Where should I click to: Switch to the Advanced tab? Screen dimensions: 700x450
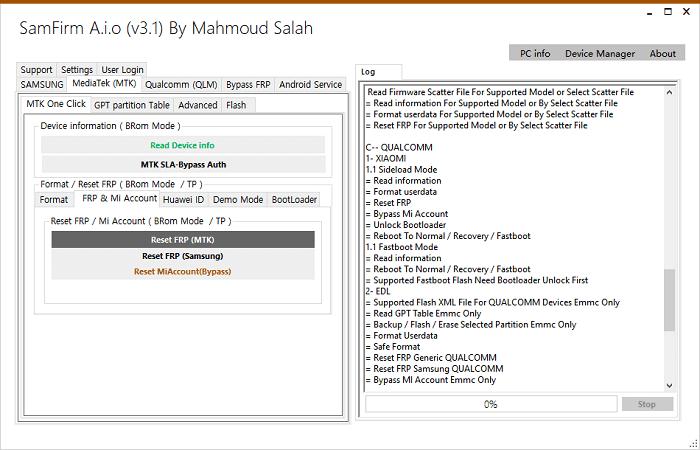(197, 105)
